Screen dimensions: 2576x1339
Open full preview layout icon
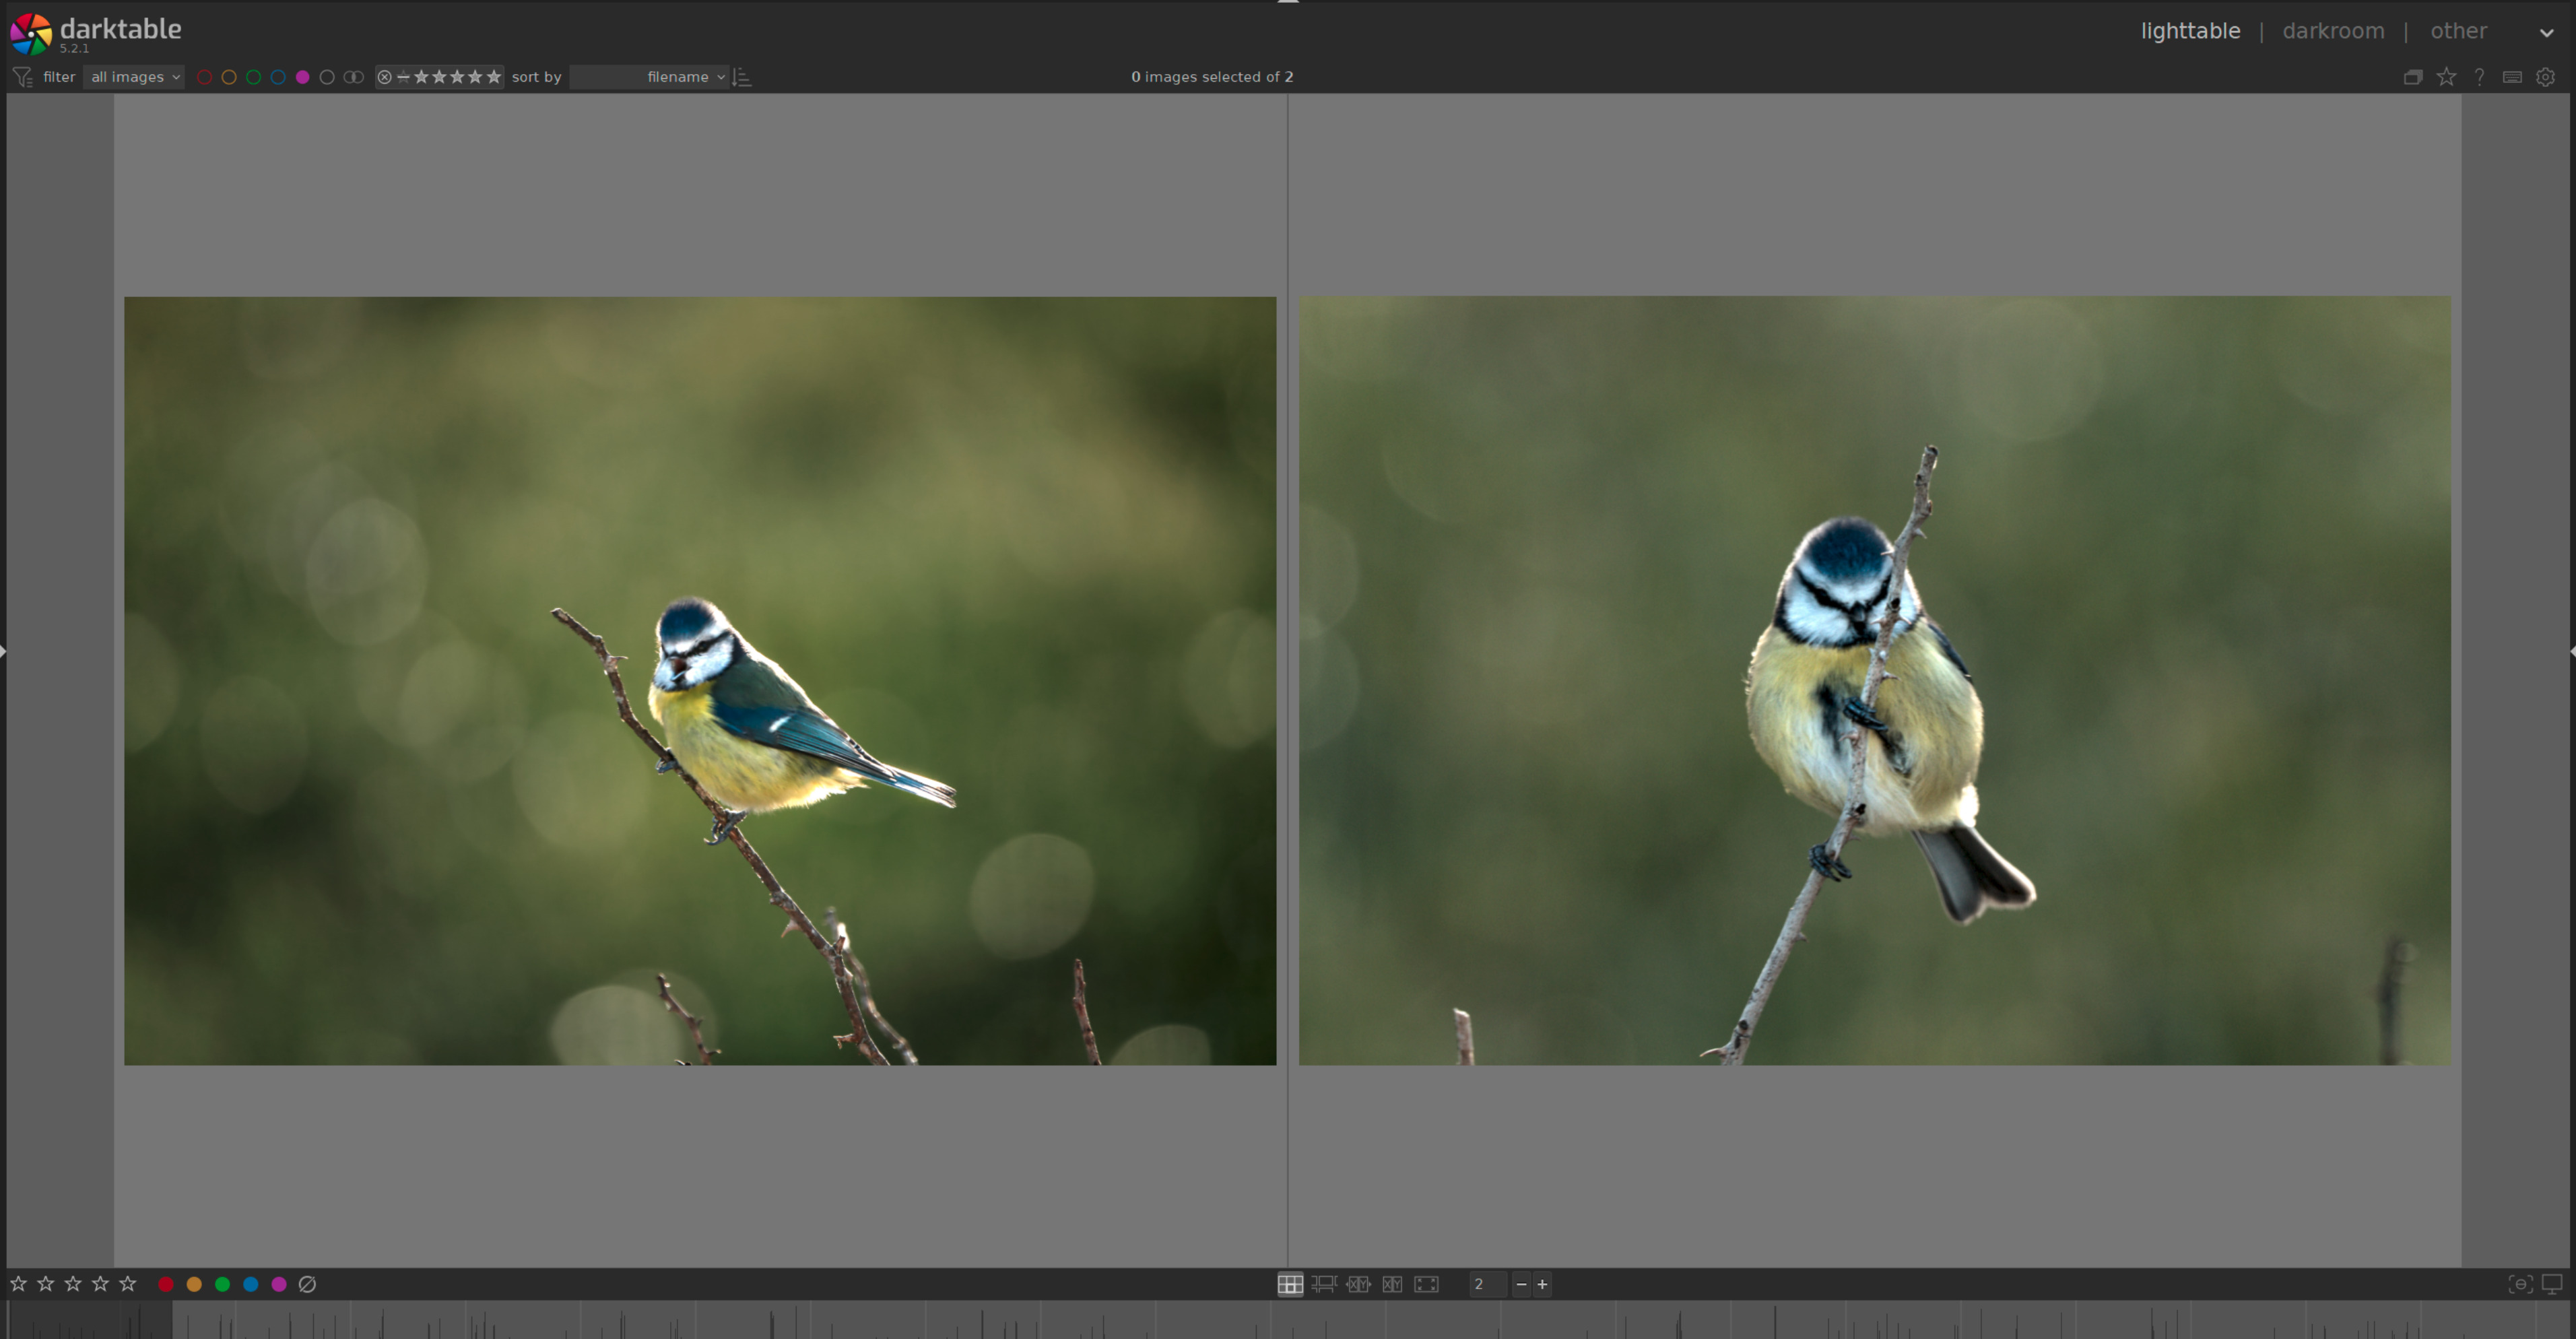pyautogui.click(x=1426, y=1284)
